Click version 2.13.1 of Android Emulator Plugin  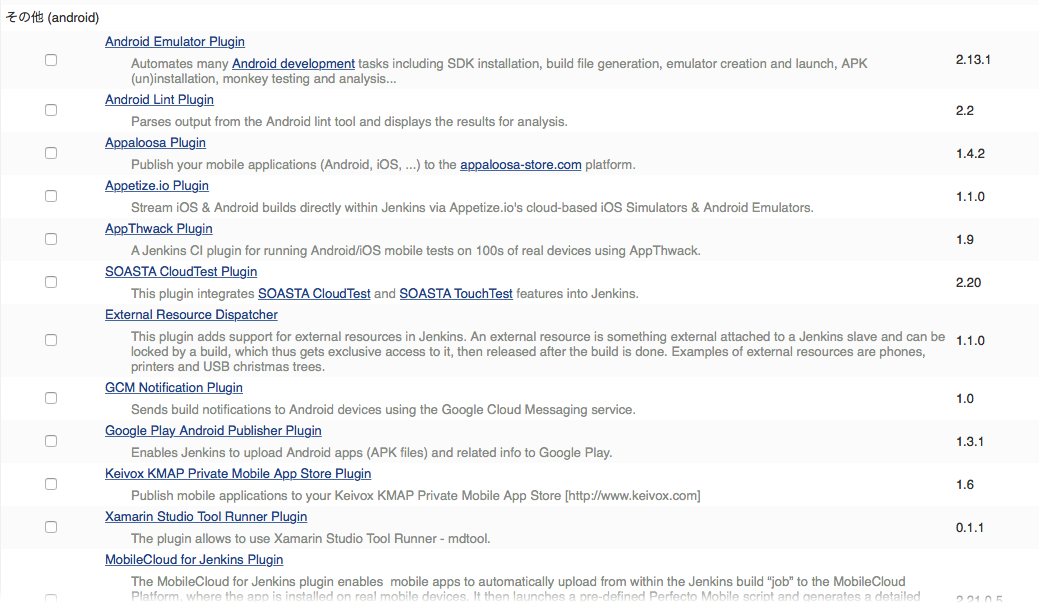pos(973,60)
